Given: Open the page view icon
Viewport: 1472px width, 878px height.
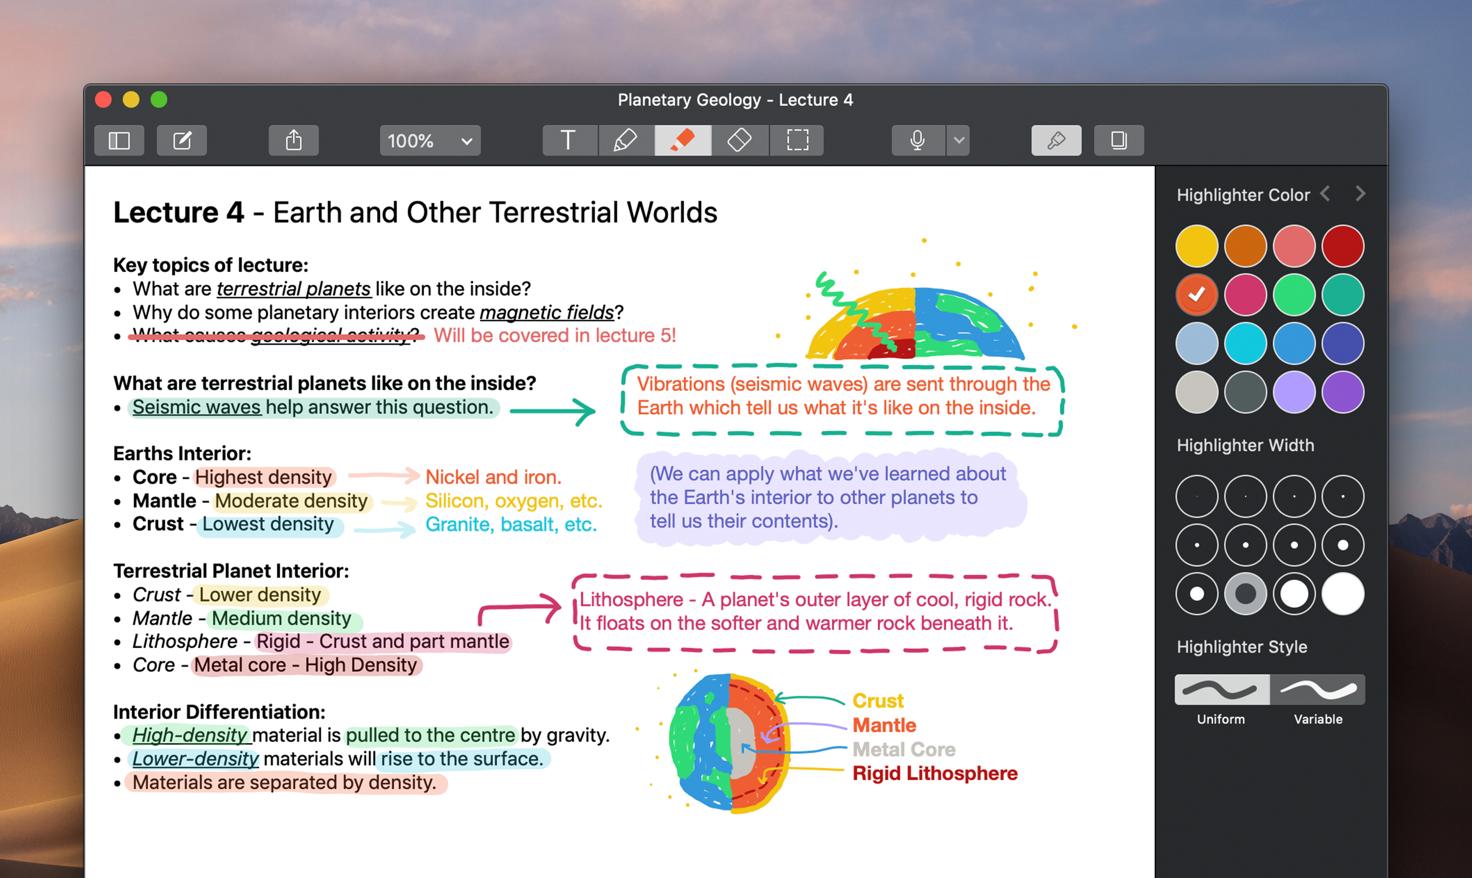Looking at the screenshot, I should (1119, 141).
